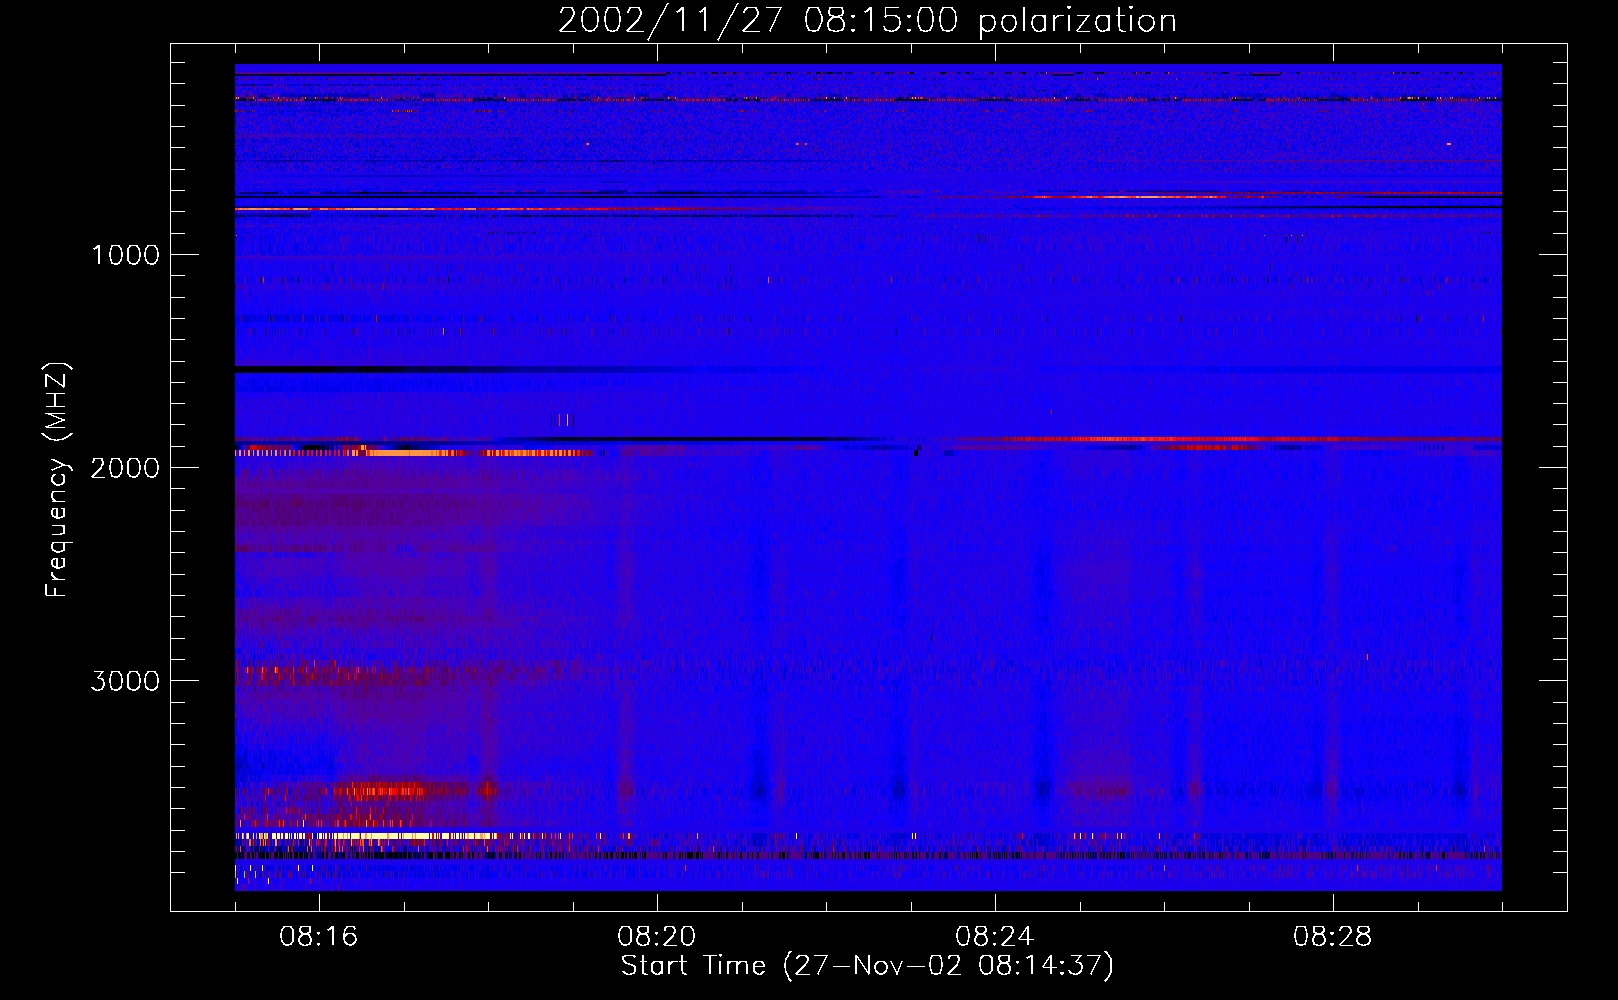1618x1000 pixels.
Task: Click the 08:20 time tick label
Action: (x=657, y=937)
